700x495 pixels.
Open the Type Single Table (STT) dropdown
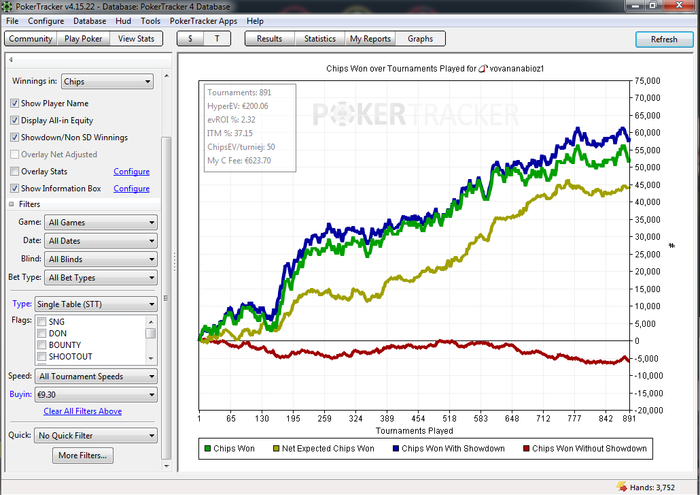(96, 304)
